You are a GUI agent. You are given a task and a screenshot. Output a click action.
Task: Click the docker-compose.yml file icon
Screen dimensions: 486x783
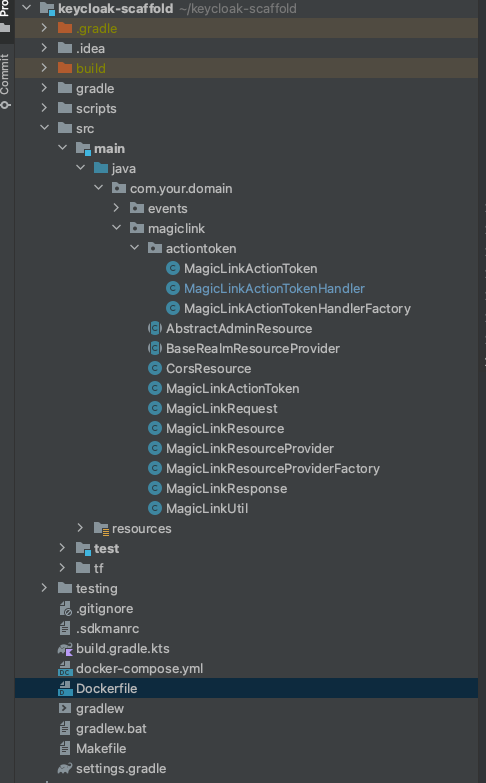point(65,669)
